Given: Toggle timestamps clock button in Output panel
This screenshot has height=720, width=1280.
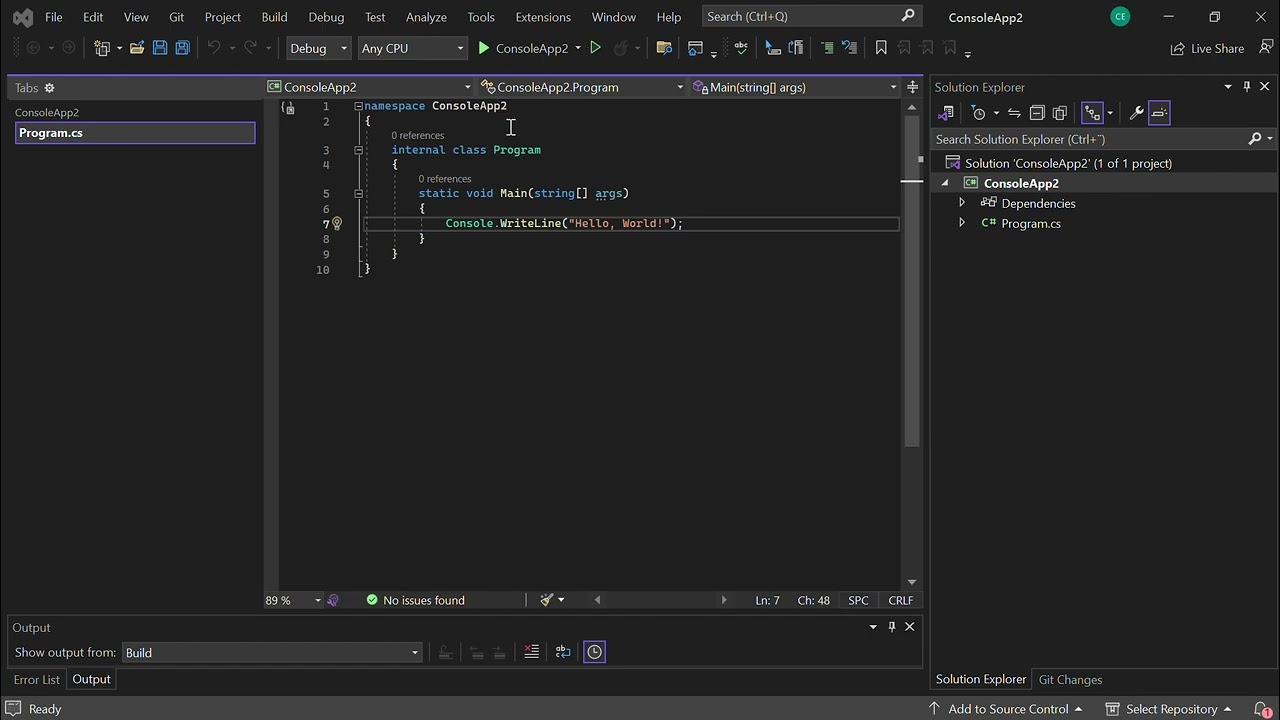Looking at the screenshot, I should pyautogui.click(x=594, y=652).
